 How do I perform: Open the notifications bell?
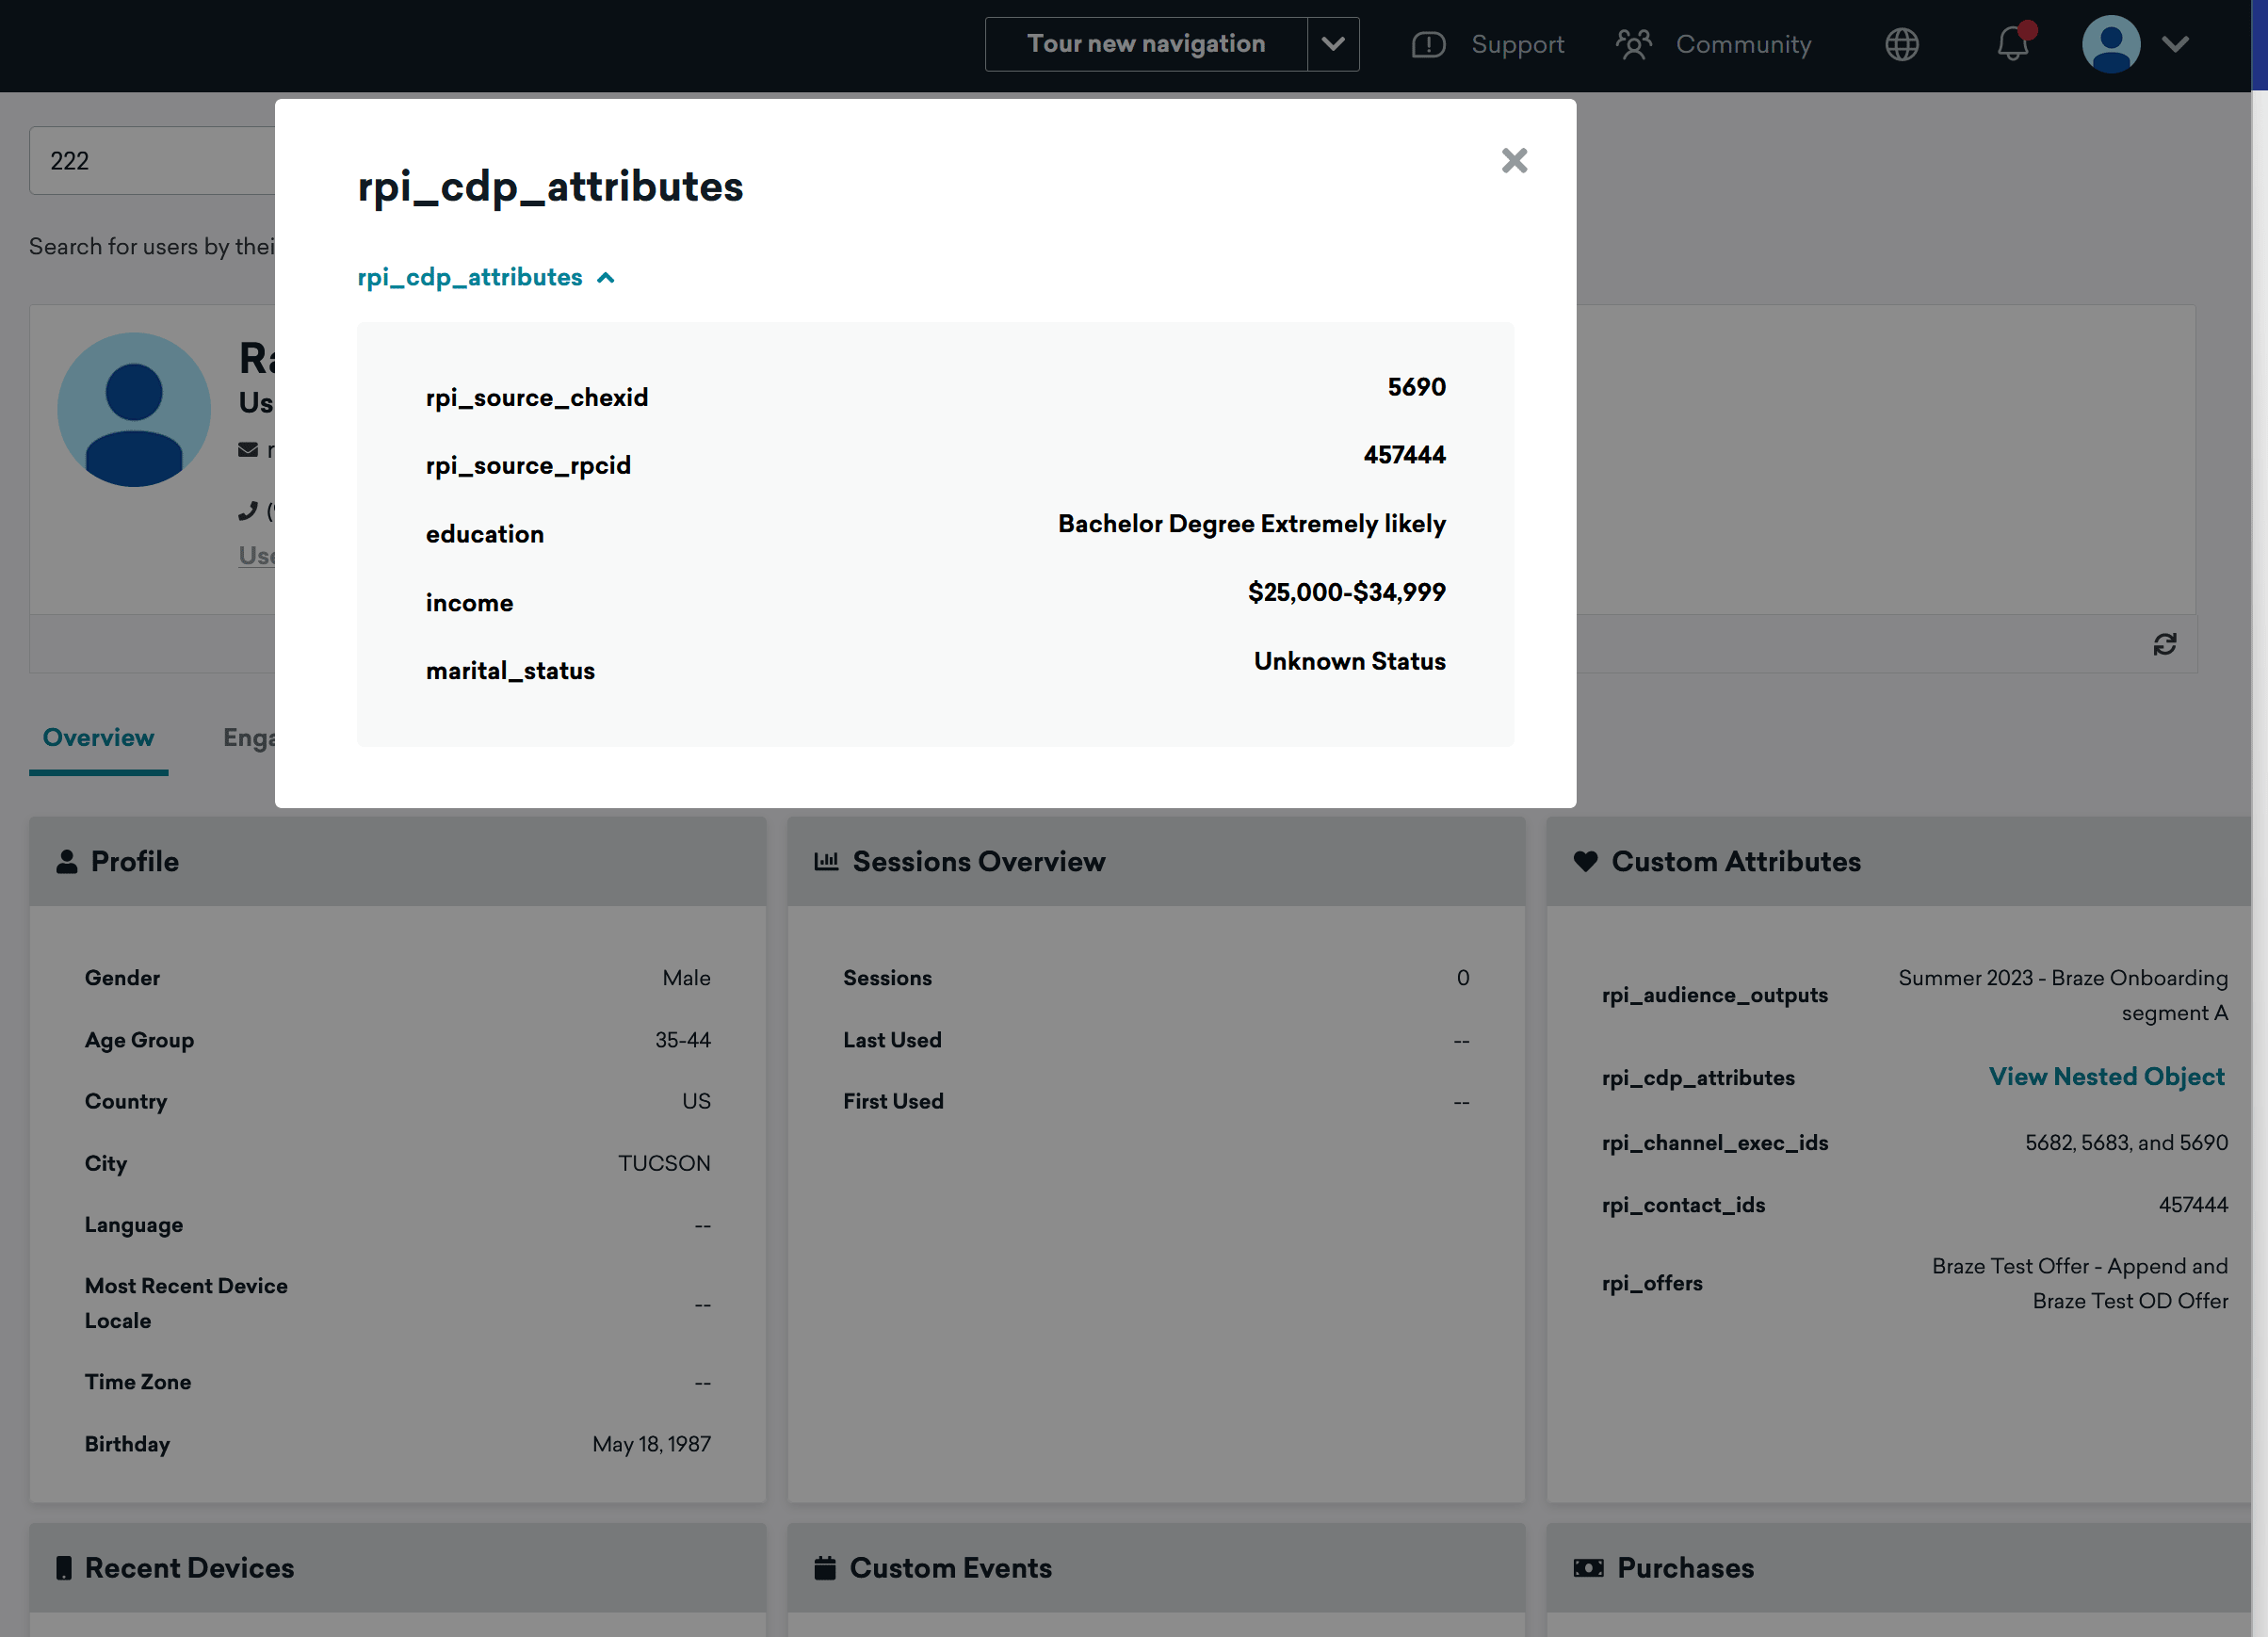click(2012, 45)
